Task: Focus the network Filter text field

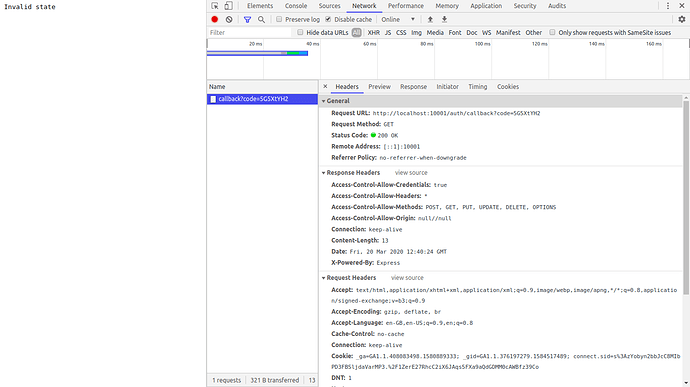Action: click(x=249, y=33)
